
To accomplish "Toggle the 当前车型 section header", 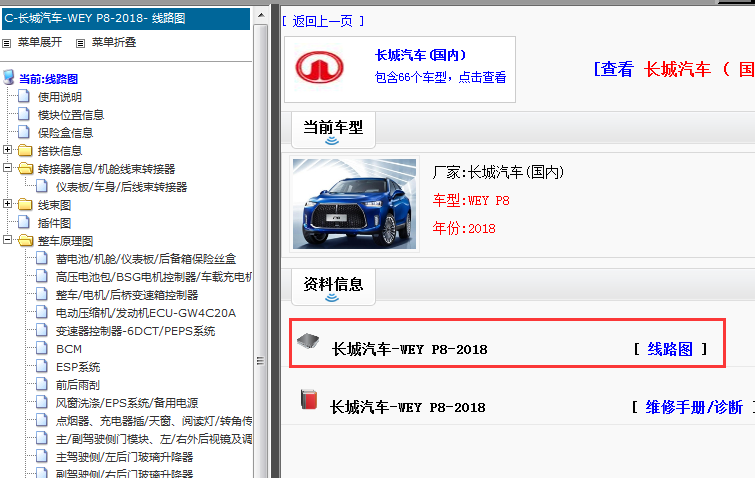I will coord(333,130).
